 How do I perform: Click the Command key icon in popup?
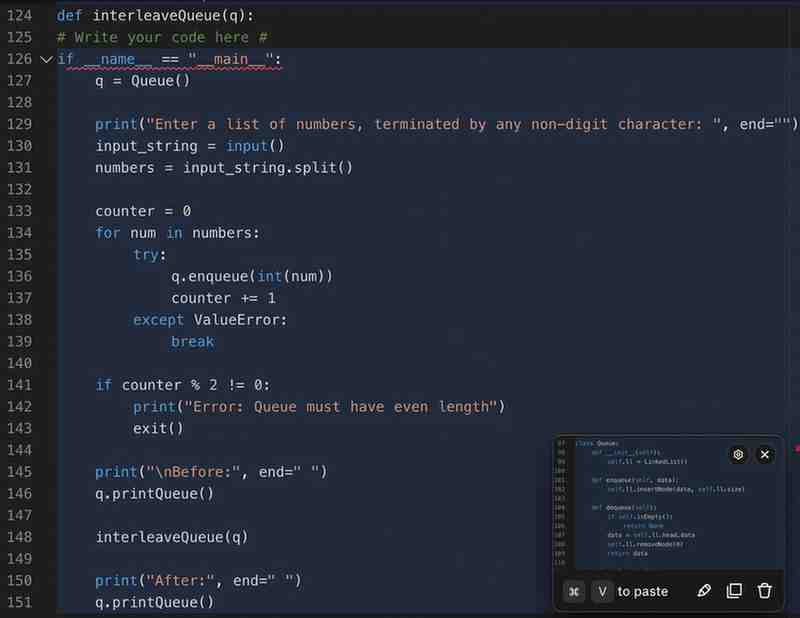point(574,591)
